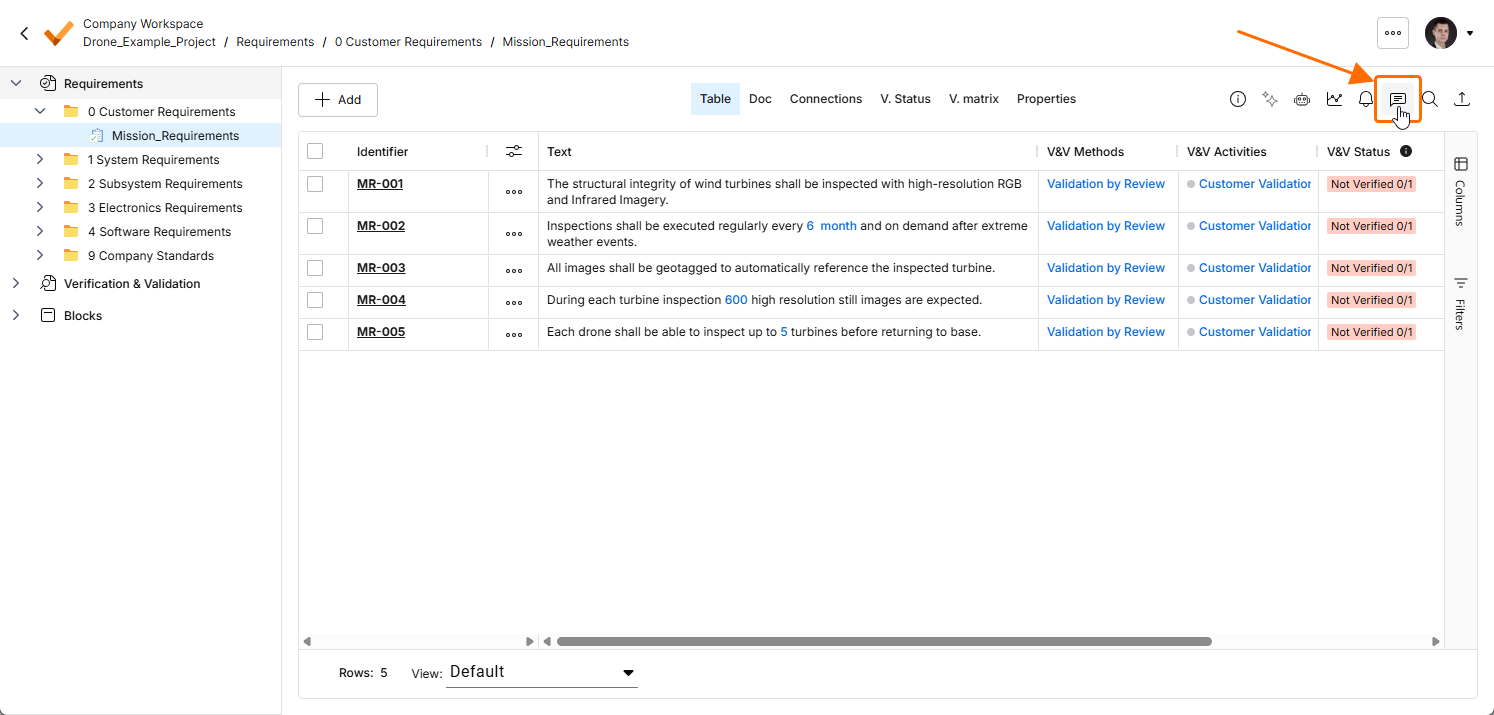Click the robot assistant icon
Screen dimensions: 1494x715
pos(1302,99)
